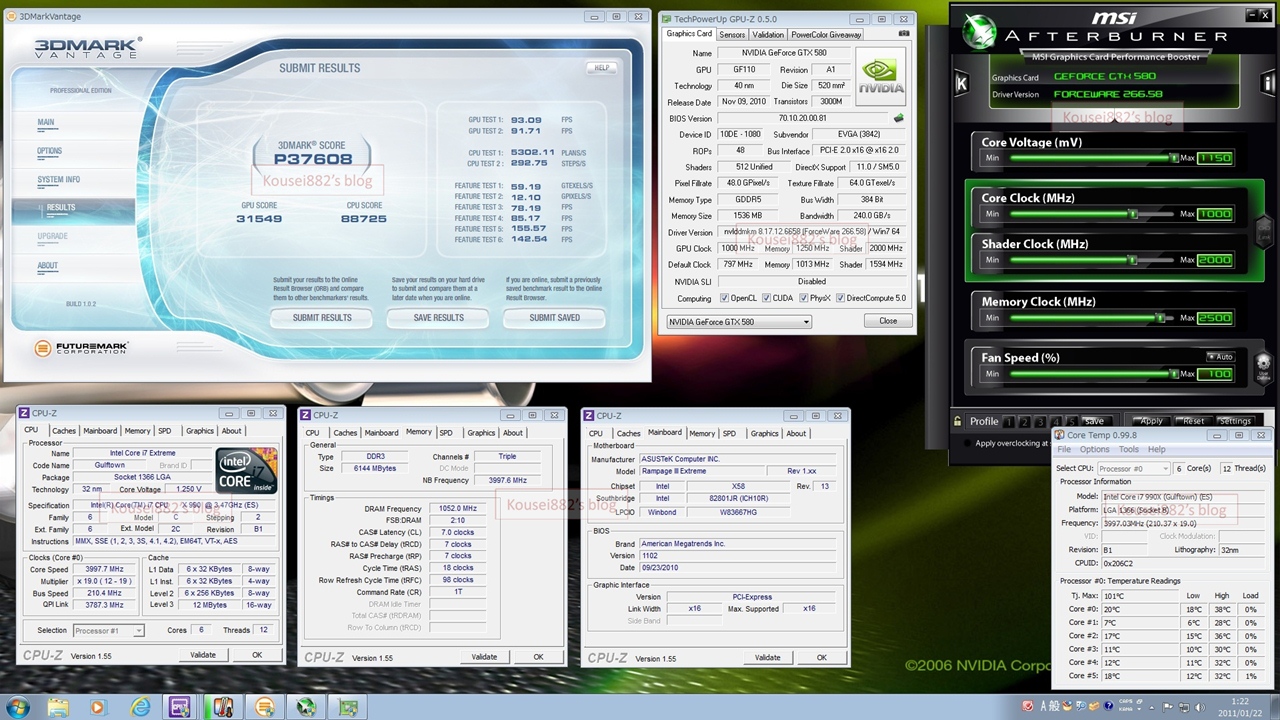Save the Afterburner profile
Screen dimensions: 1280x720
[x=1094, y=421]
